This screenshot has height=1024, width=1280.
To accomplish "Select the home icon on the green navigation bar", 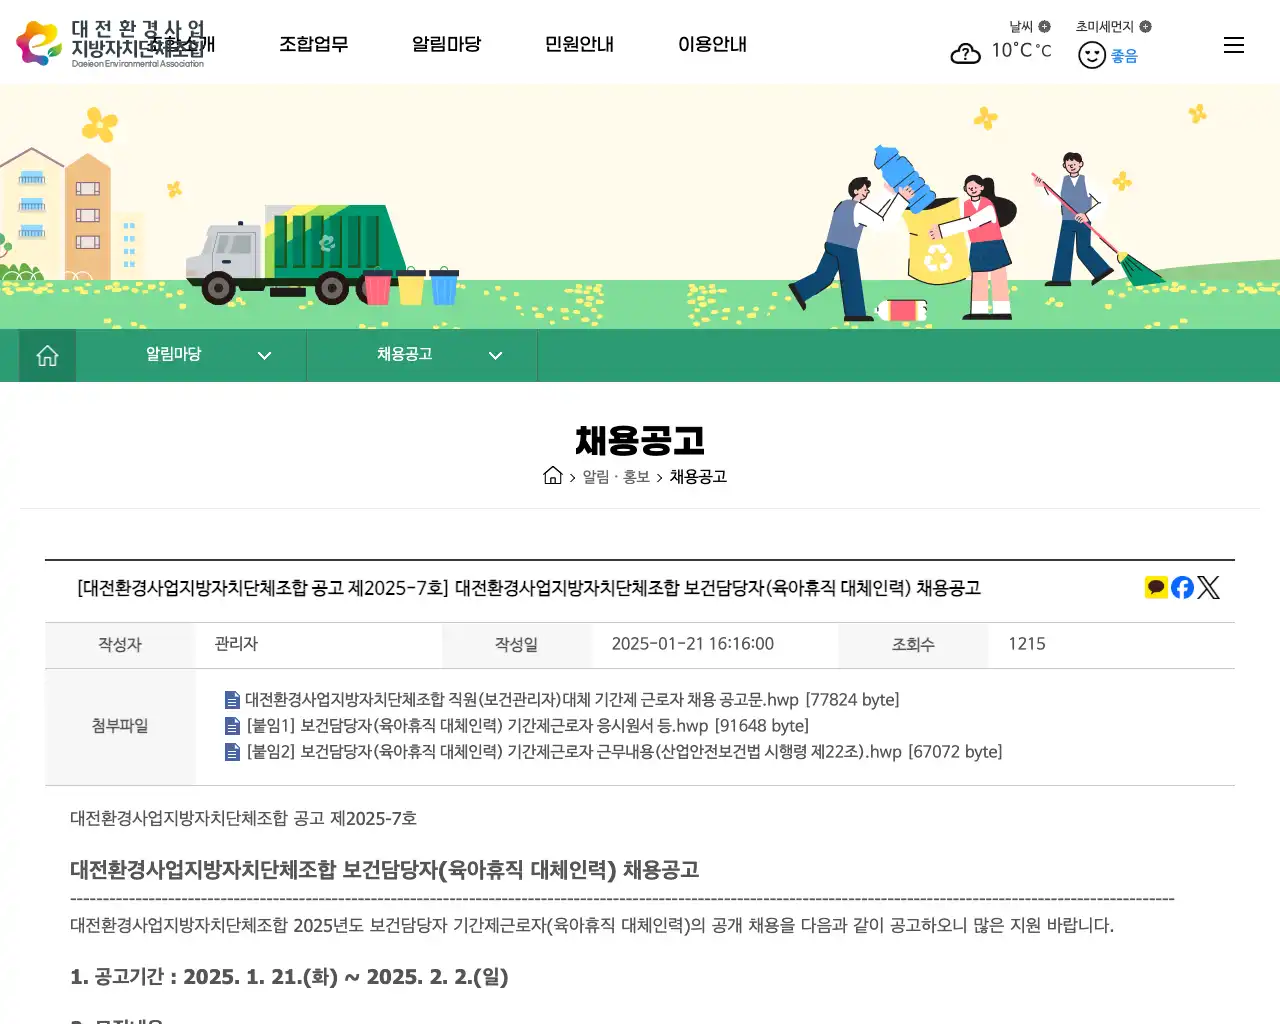I will (x=46, y=355).
